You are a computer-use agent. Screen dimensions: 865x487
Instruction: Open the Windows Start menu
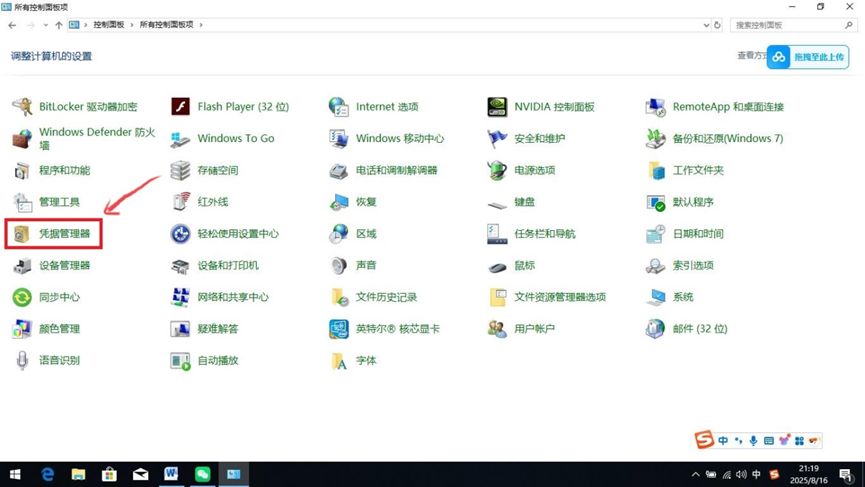click(x=15, y=474)
